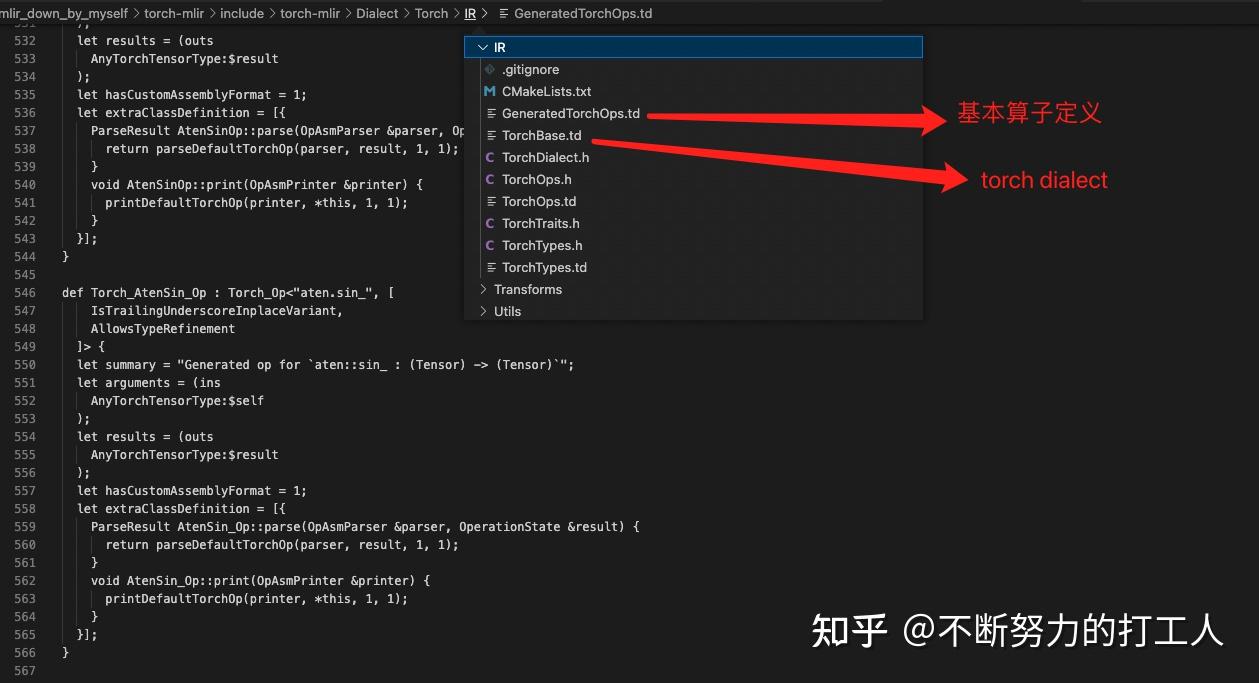Click the CMake icon next to CMakeLists.txt
This screenshot has height=683, width=1259.
coord(488,91)
